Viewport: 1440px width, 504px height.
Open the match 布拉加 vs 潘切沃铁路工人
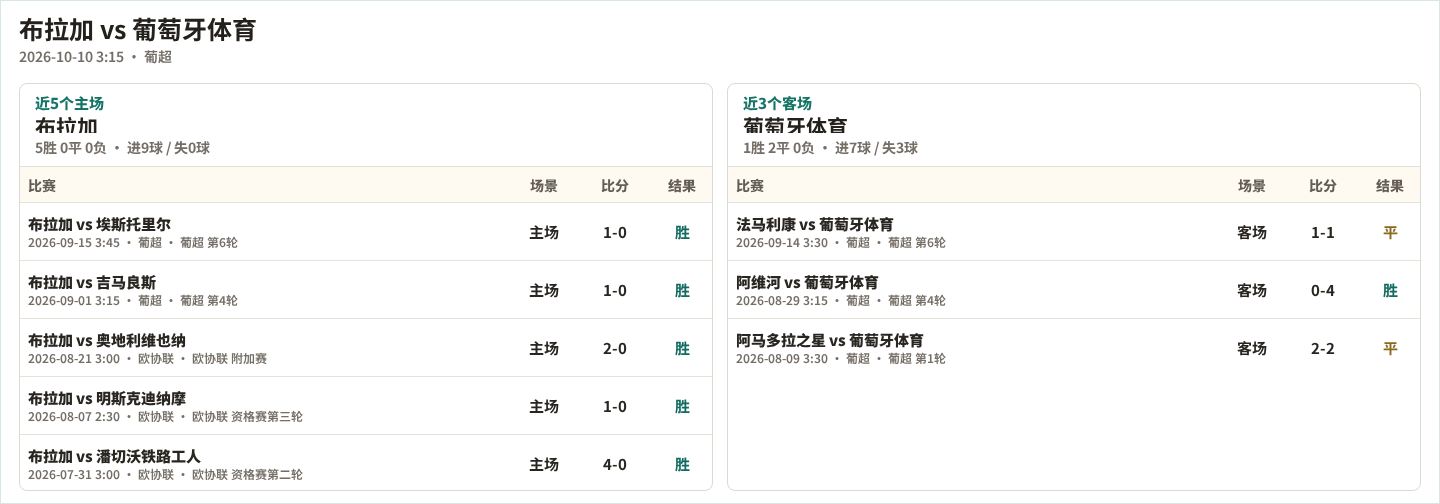pyautogui.click(x=114, y=456)
